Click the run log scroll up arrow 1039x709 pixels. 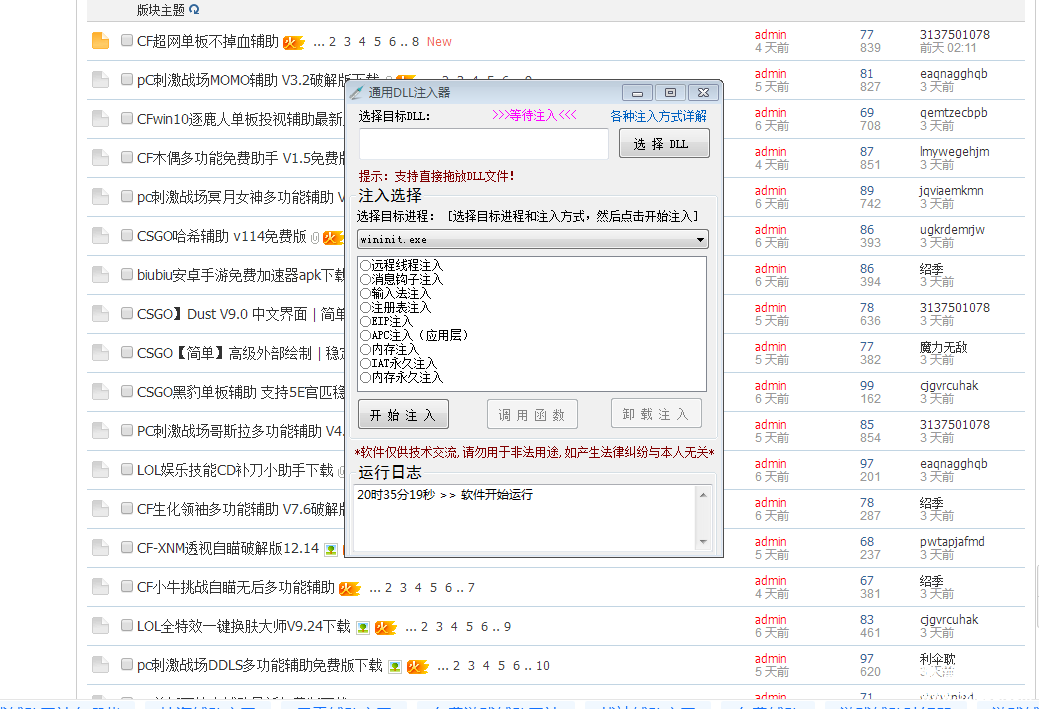pyautogui.click(x=703, y=495)
